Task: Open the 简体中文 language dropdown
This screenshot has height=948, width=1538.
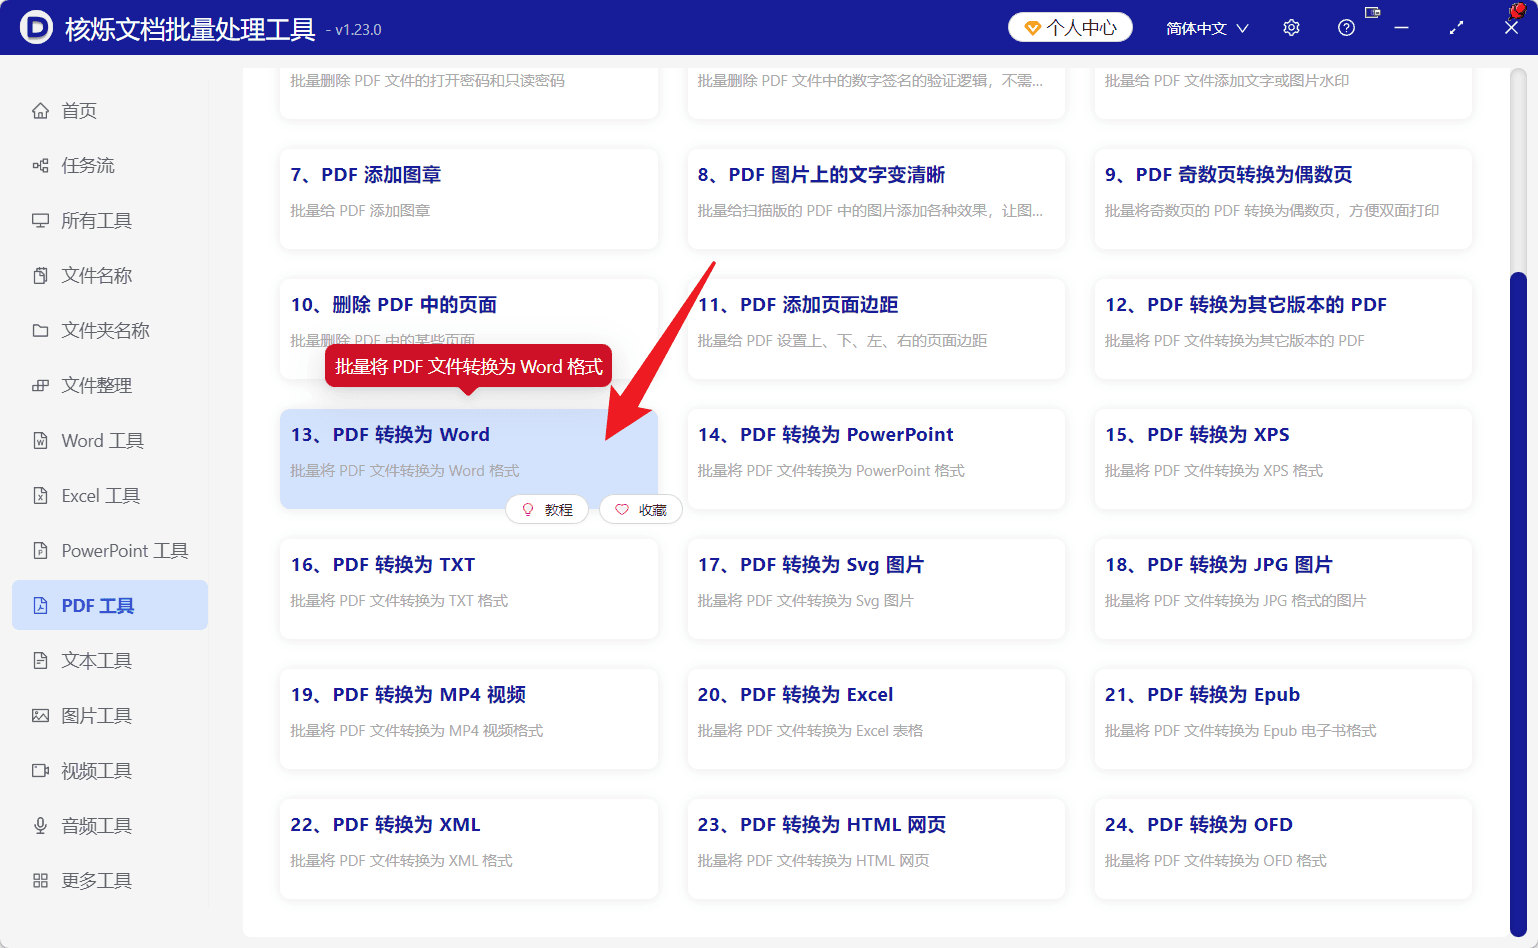Action: tap(1207, 28)
